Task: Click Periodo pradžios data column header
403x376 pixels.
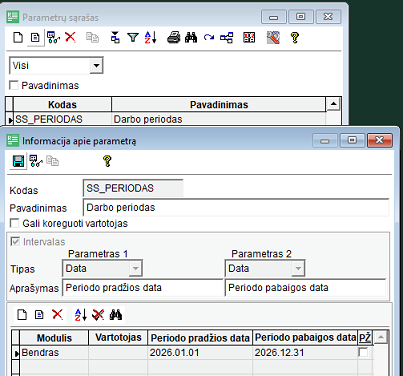Action: [200, 338]
